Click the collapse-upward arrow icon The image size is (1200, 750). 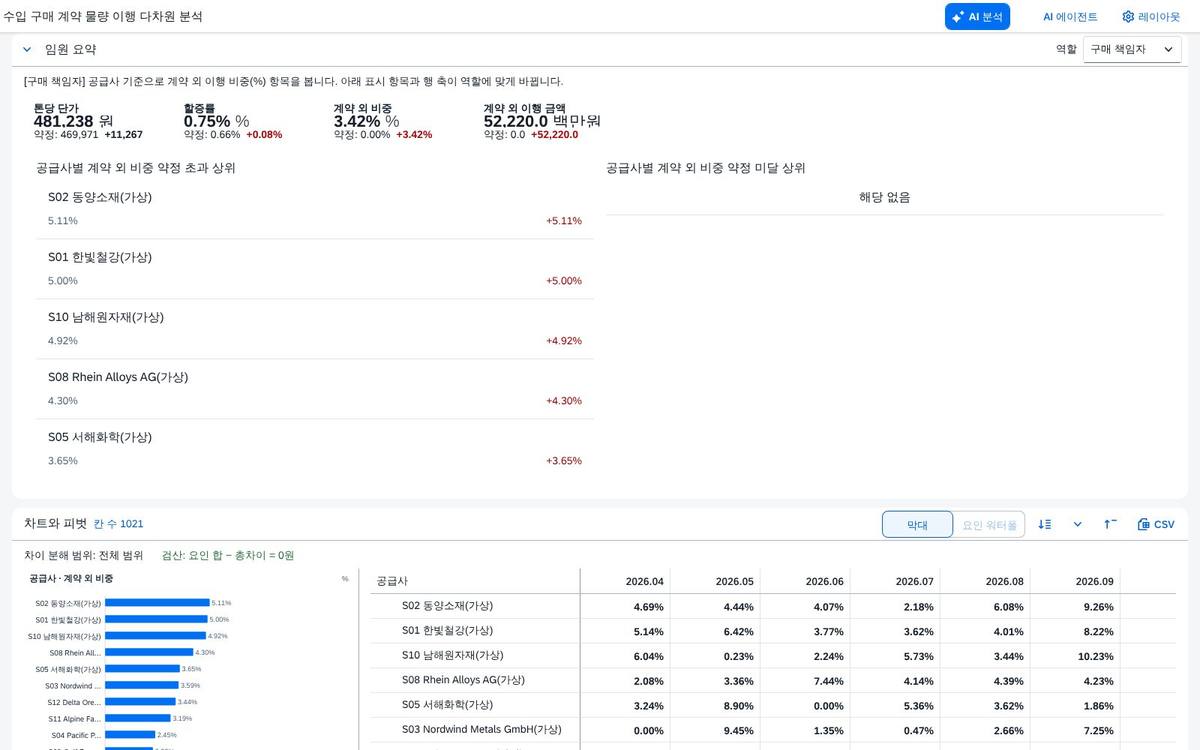pyautogui.click(x=1110, y=524)
